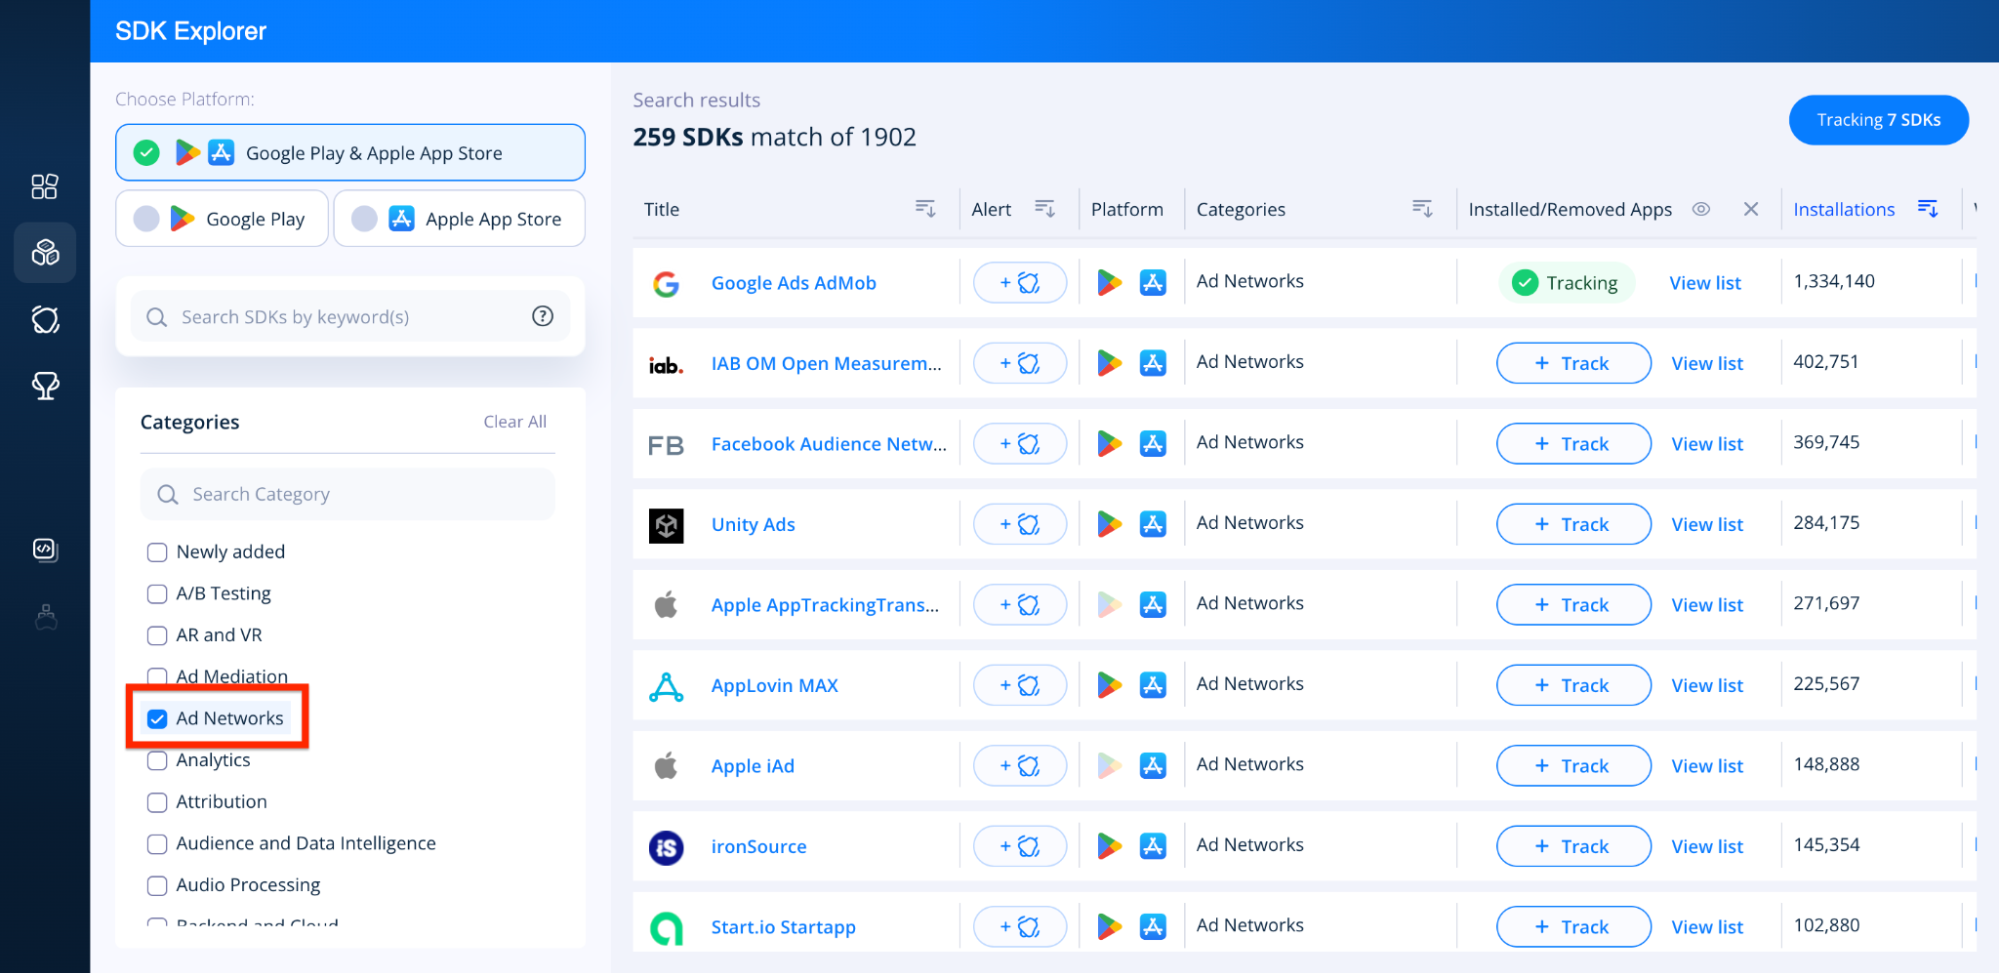Click the Platform column header
The width and height of the screenshot is (1999, 974).
pos(1127,209)
